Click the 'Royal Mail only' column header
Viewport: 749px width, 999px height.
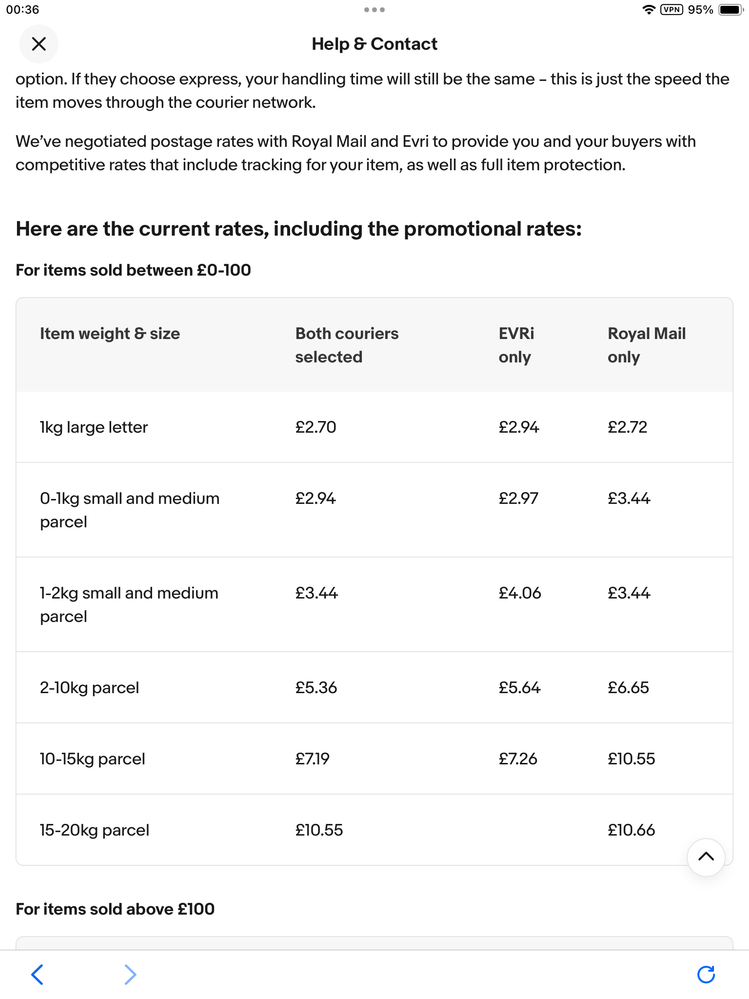646,345
